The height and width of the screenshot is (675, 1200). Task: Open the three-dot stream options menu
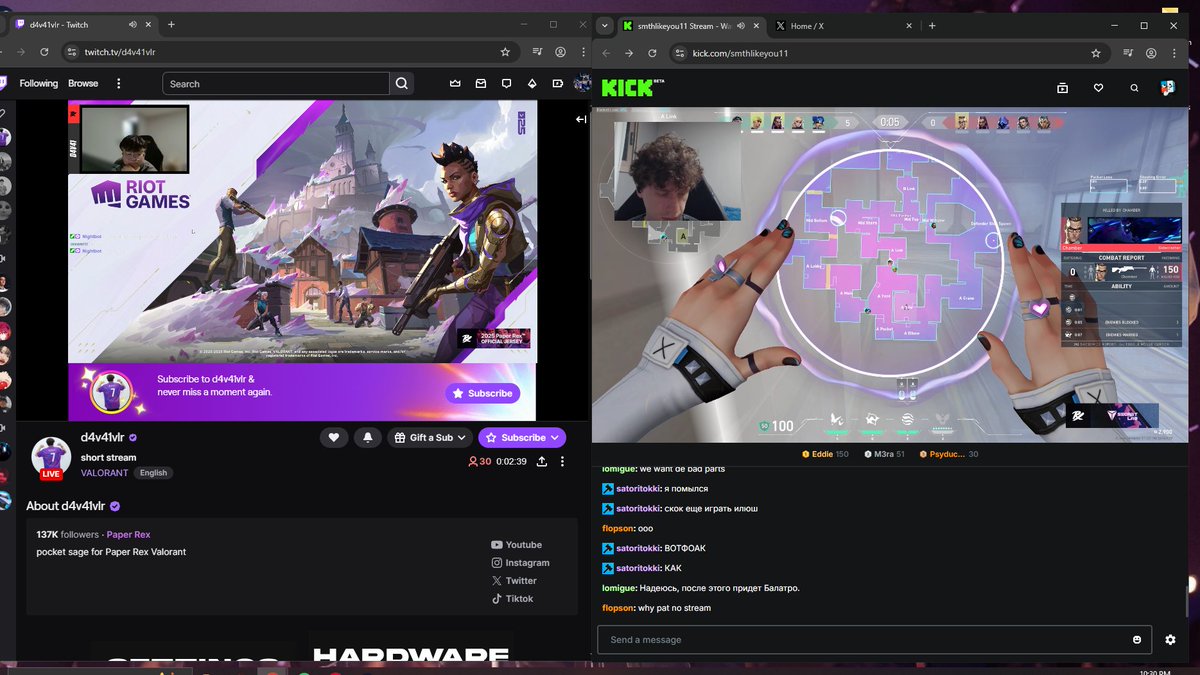(x=562, y=461)
